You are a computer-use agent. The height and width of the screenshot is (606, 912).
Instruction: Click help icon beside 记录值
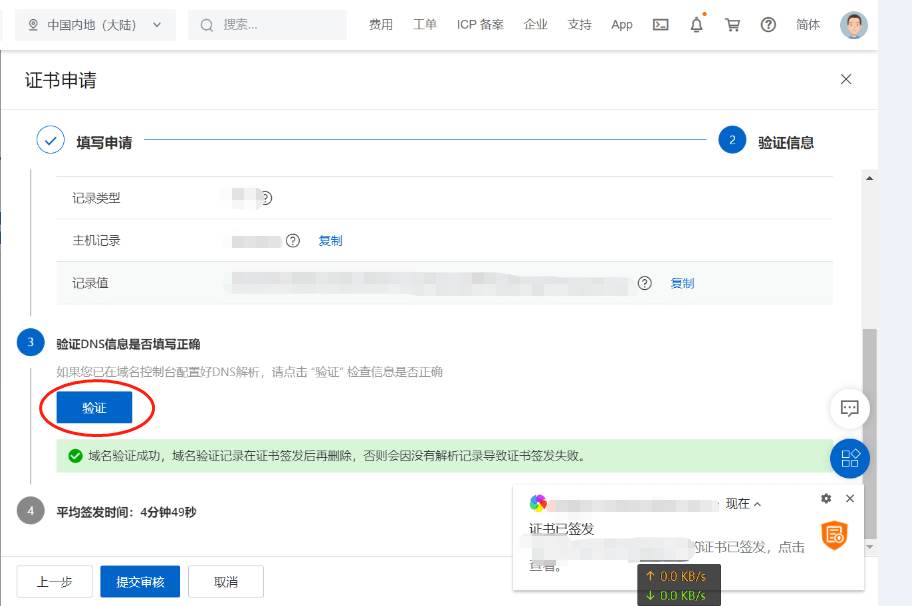coord(645,283)
